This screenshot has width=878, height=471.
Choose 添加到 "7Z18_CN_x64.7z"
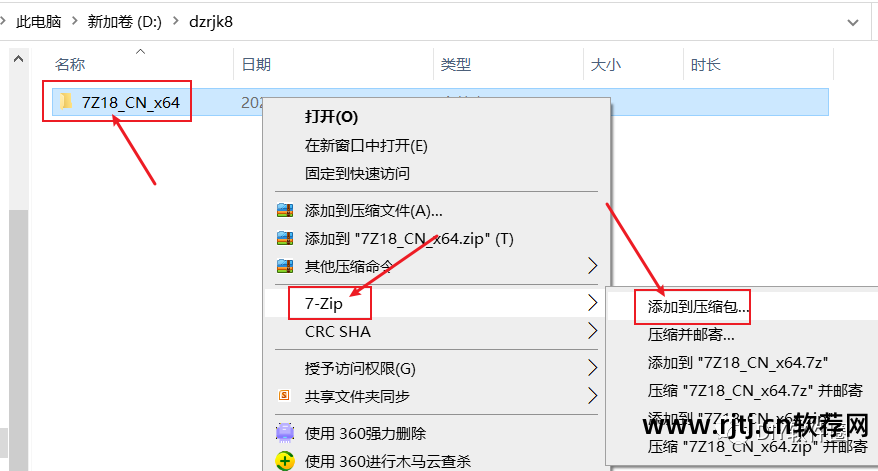tap(737, 363)
